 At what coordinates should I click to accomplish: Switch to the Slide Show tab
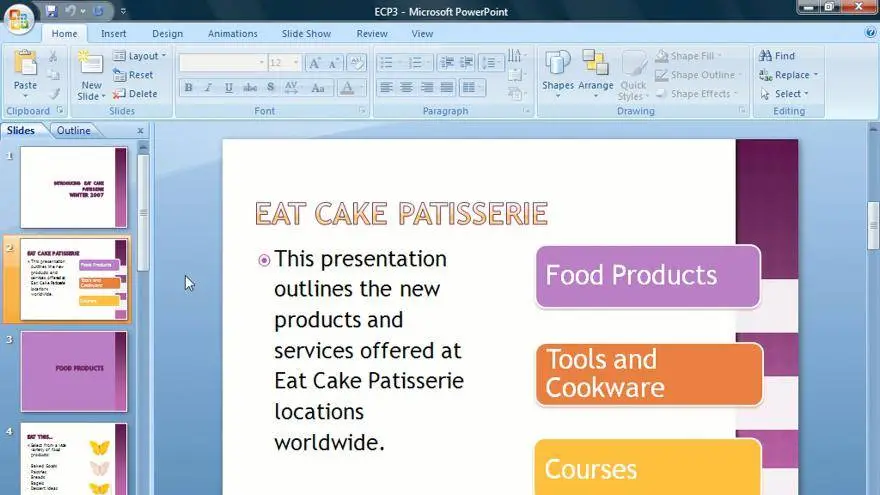[x=306, y=34]
